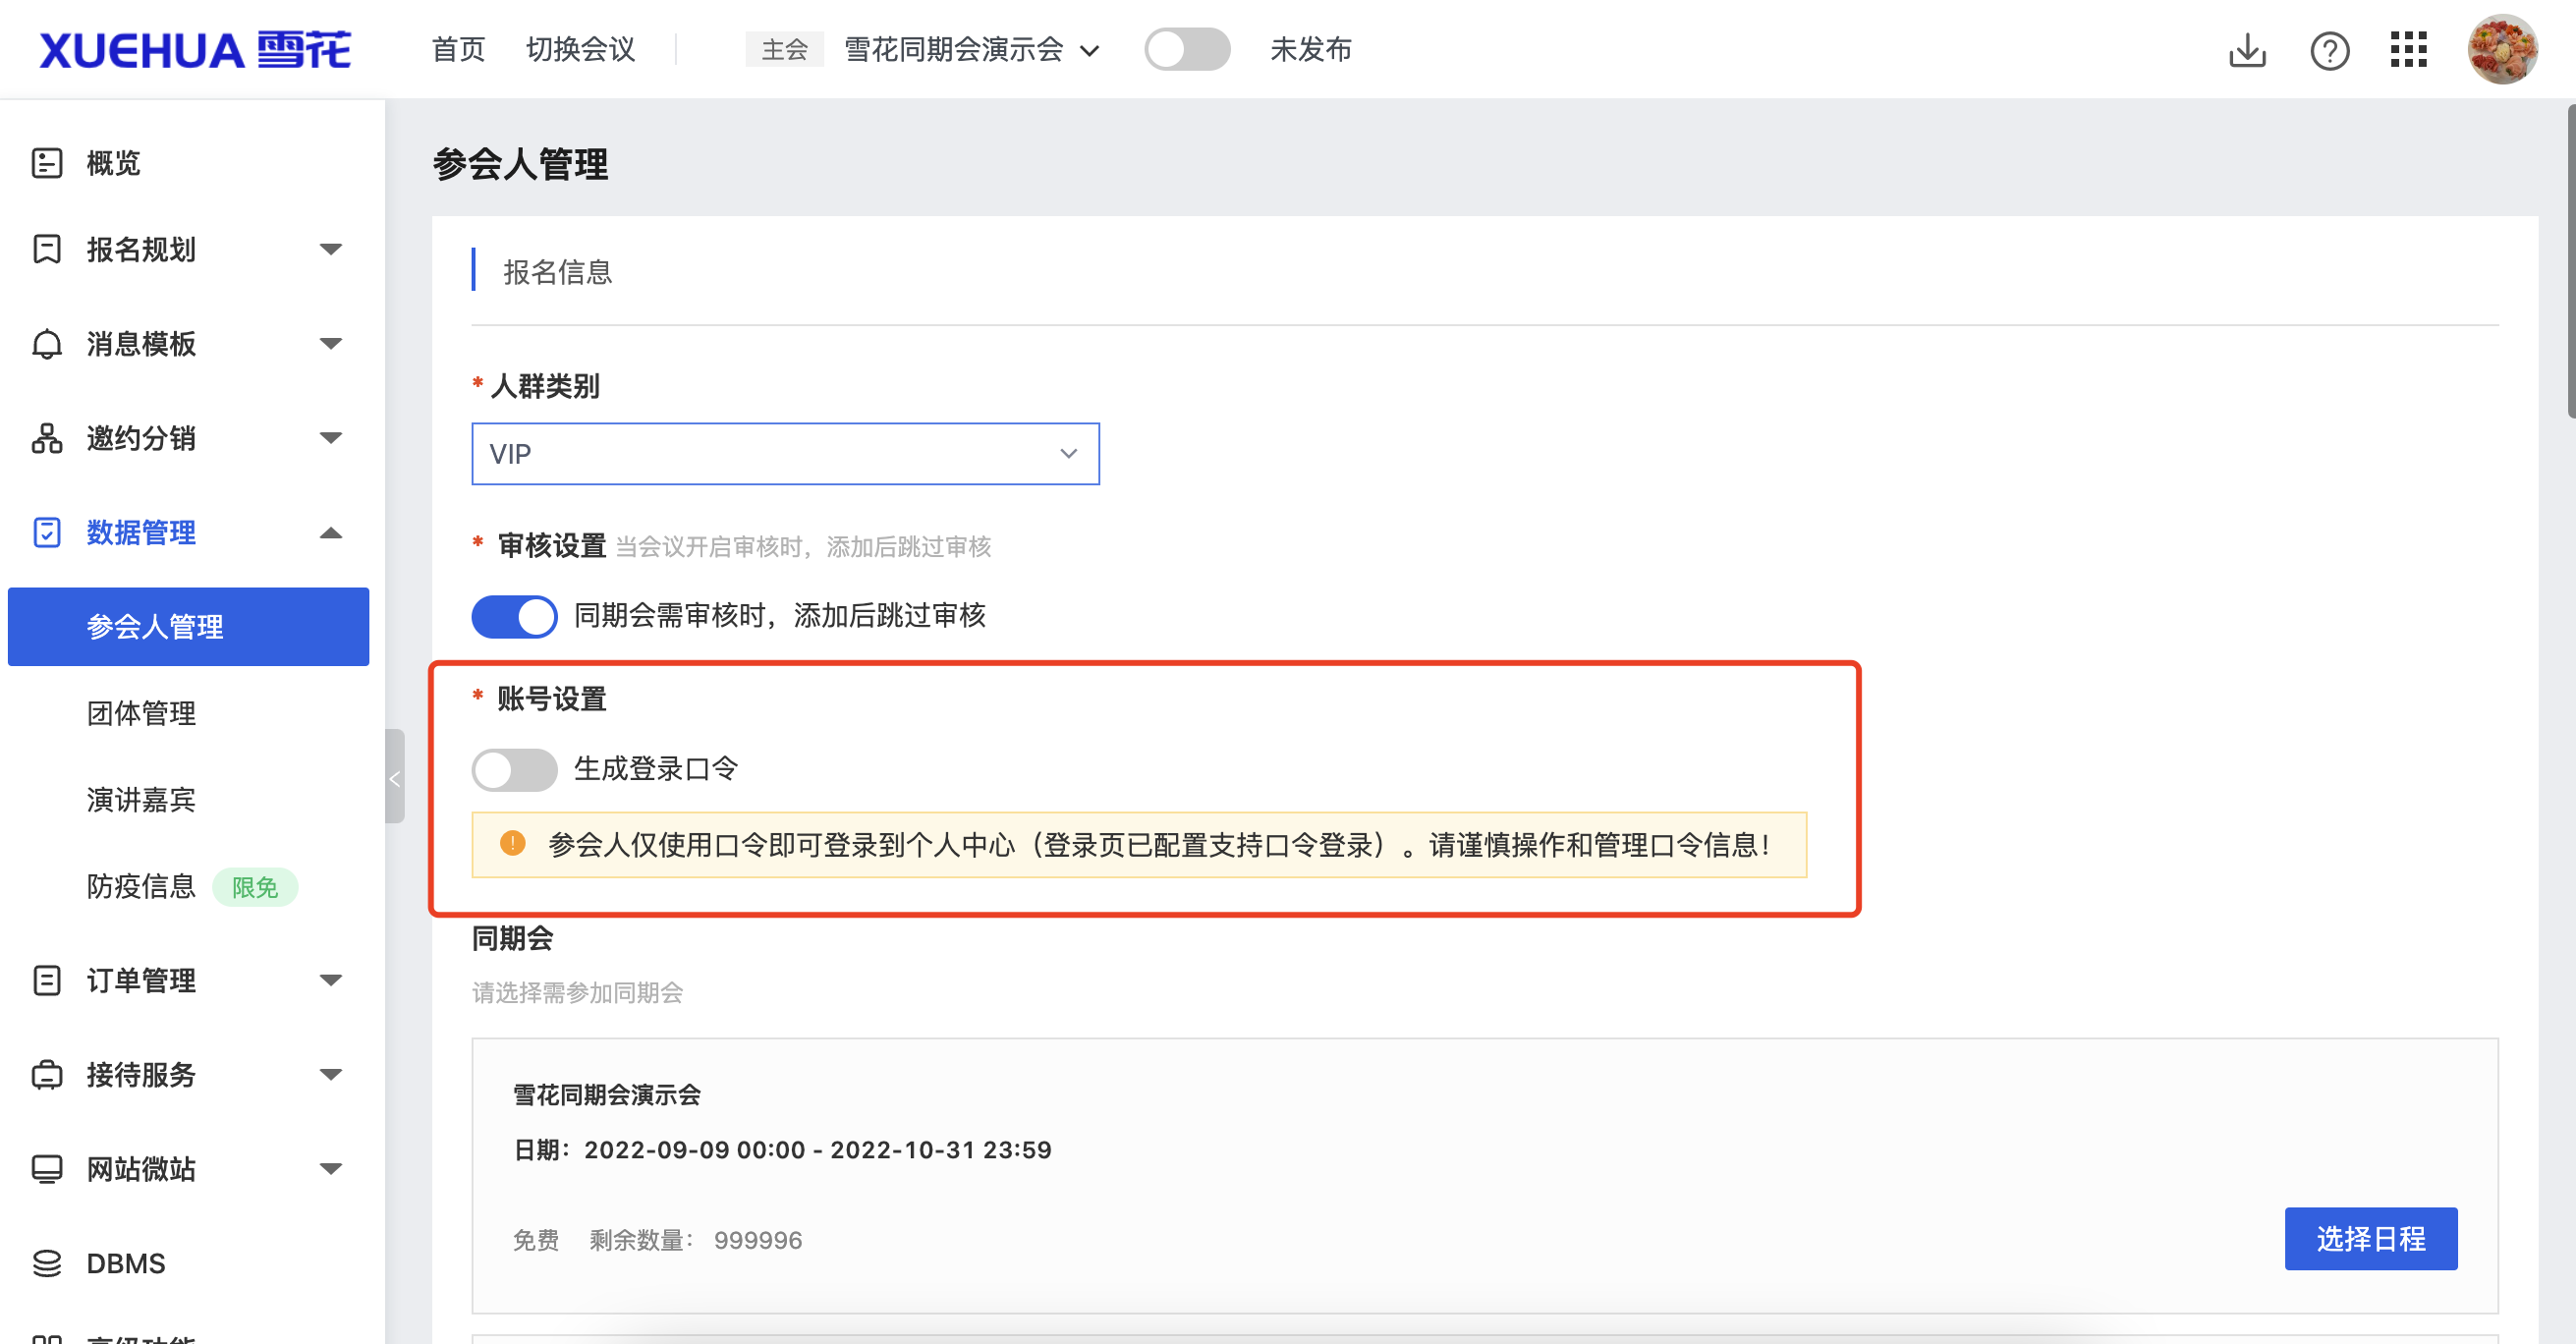Click the user avatar thumbnail

pyautogui.click(x=2501, y=49)
